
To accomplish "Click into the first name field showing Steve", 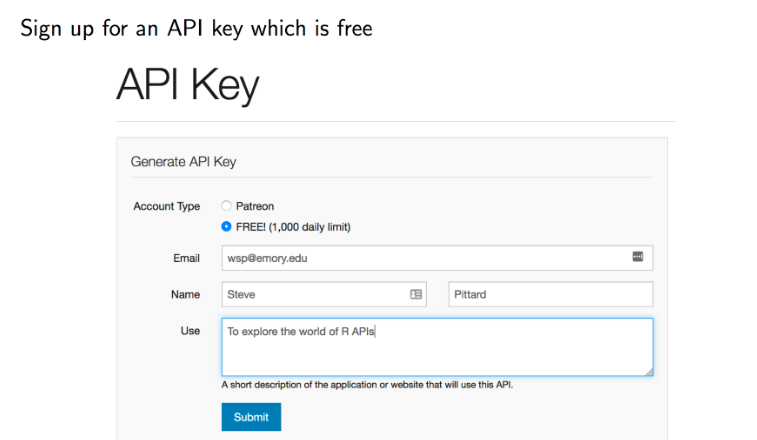I will click(310, 295).
